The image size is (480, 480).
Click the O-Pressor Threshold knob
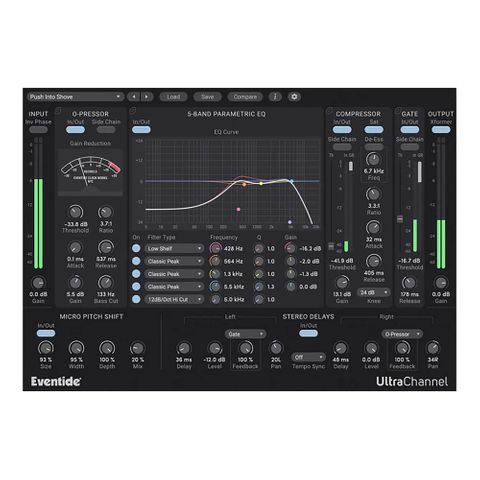point(76,212)
